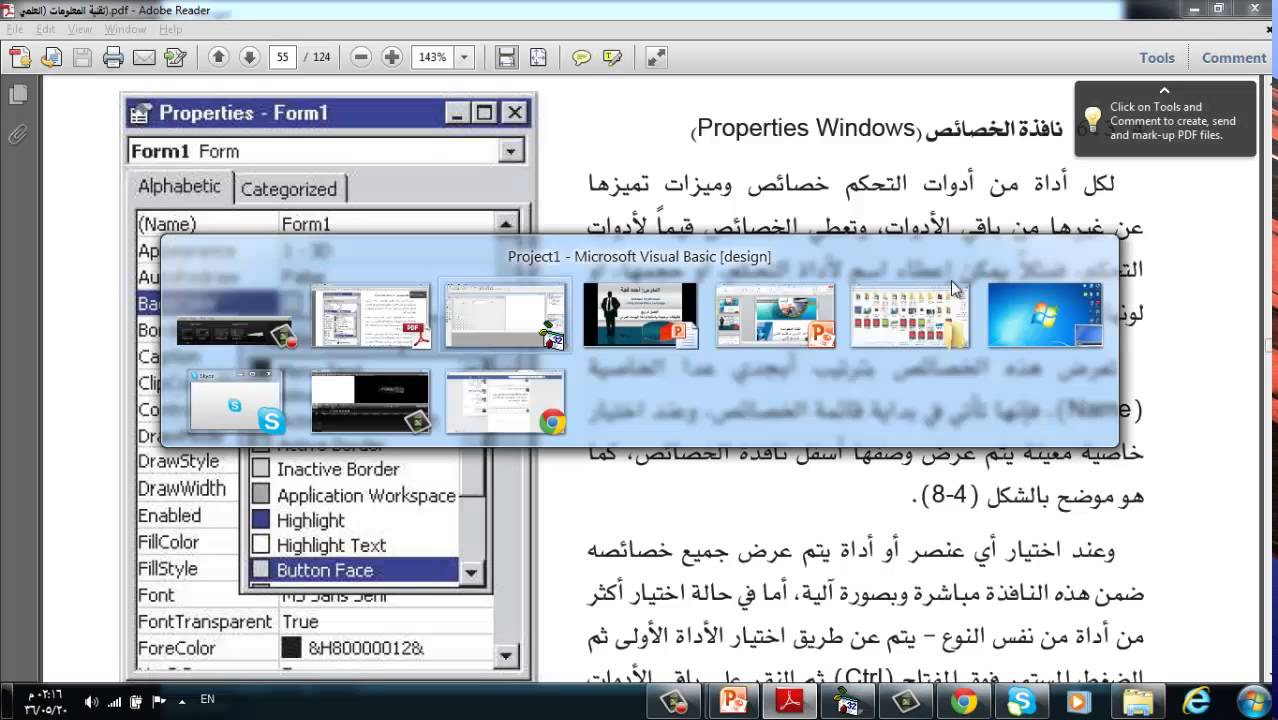The width and height of the screenshot is (1278, 720).
Task: Select the Skype thumbnail in switcher
Action: pyautogui.click(x=237, y=402)
